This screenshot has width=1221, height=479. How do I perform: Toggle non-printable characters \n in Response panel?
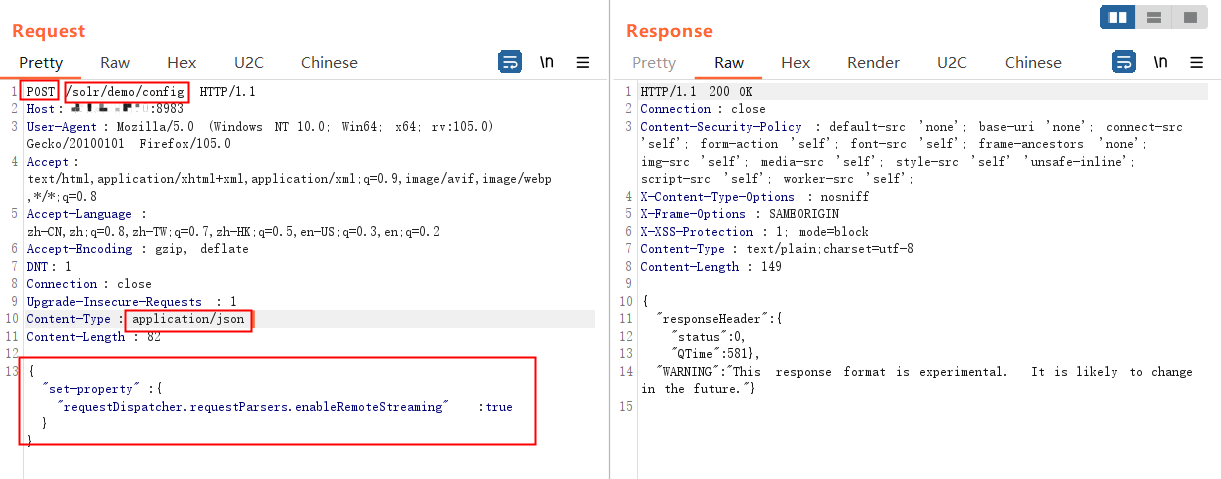(1160, 62)
